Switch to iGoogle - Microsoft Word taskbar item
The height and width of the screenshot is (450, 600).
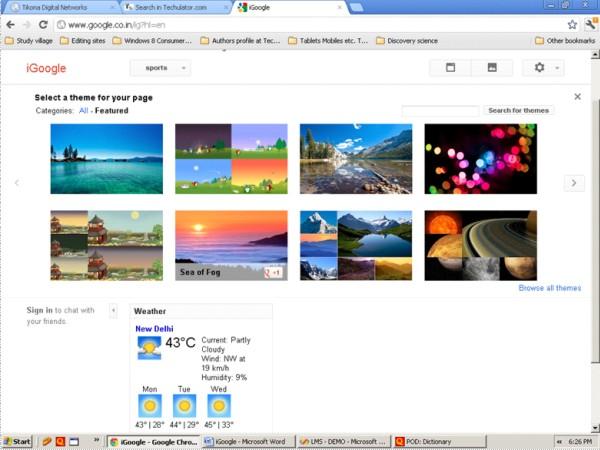pos(249,442)
